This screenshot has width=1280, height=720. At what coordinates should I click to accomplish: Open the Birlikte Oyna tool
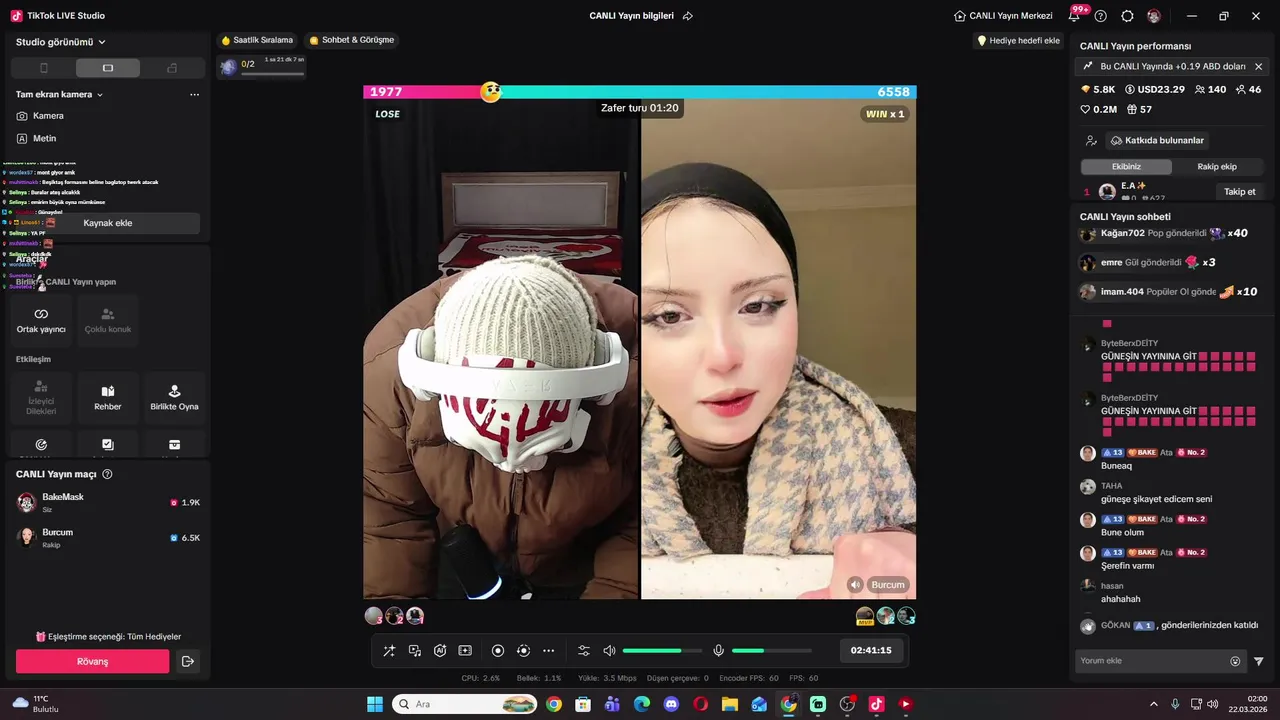[174, 398]
